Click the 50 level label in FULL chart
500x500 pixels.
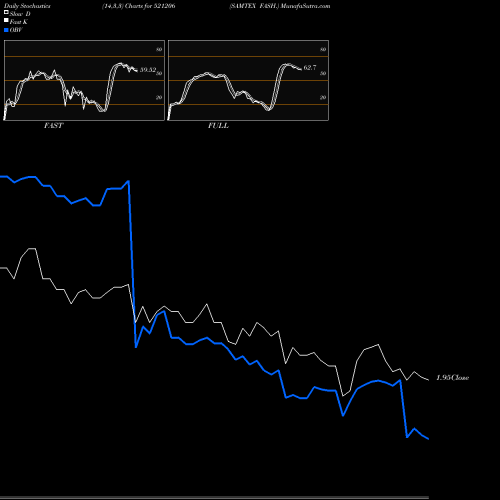tap(323, 73)
